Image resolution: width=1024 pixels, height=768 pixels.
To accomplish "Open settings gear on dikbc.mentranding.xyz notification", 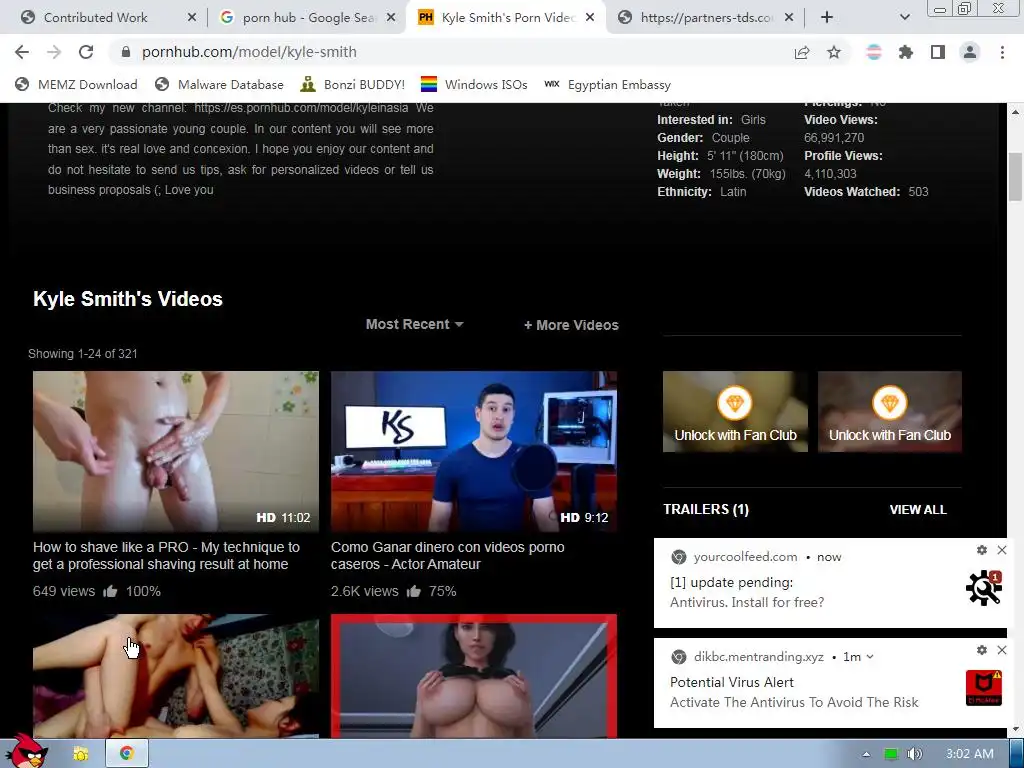I will pyautogui.click(x=982, y=650).
